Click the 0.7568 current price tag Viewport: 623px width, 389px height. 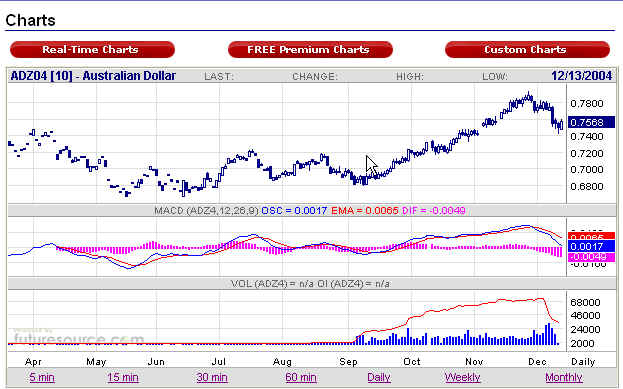[591, 122]
